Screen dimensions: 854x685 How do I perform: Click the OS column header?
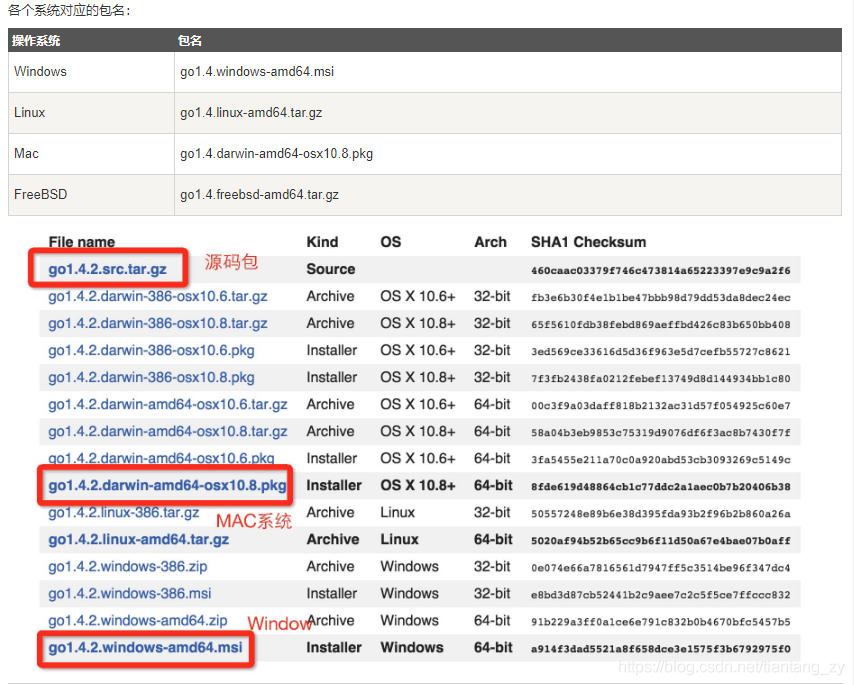point(391,242)
